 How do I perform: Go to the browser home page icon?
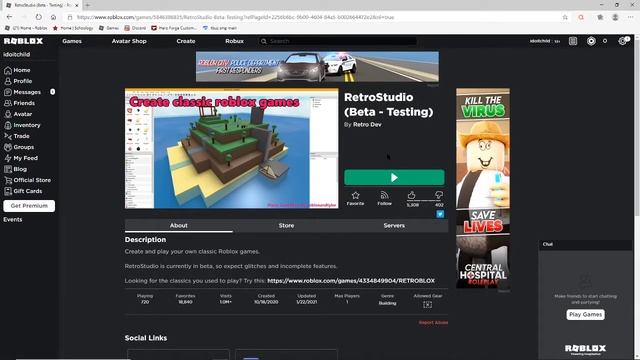click(x=53, y=17)
